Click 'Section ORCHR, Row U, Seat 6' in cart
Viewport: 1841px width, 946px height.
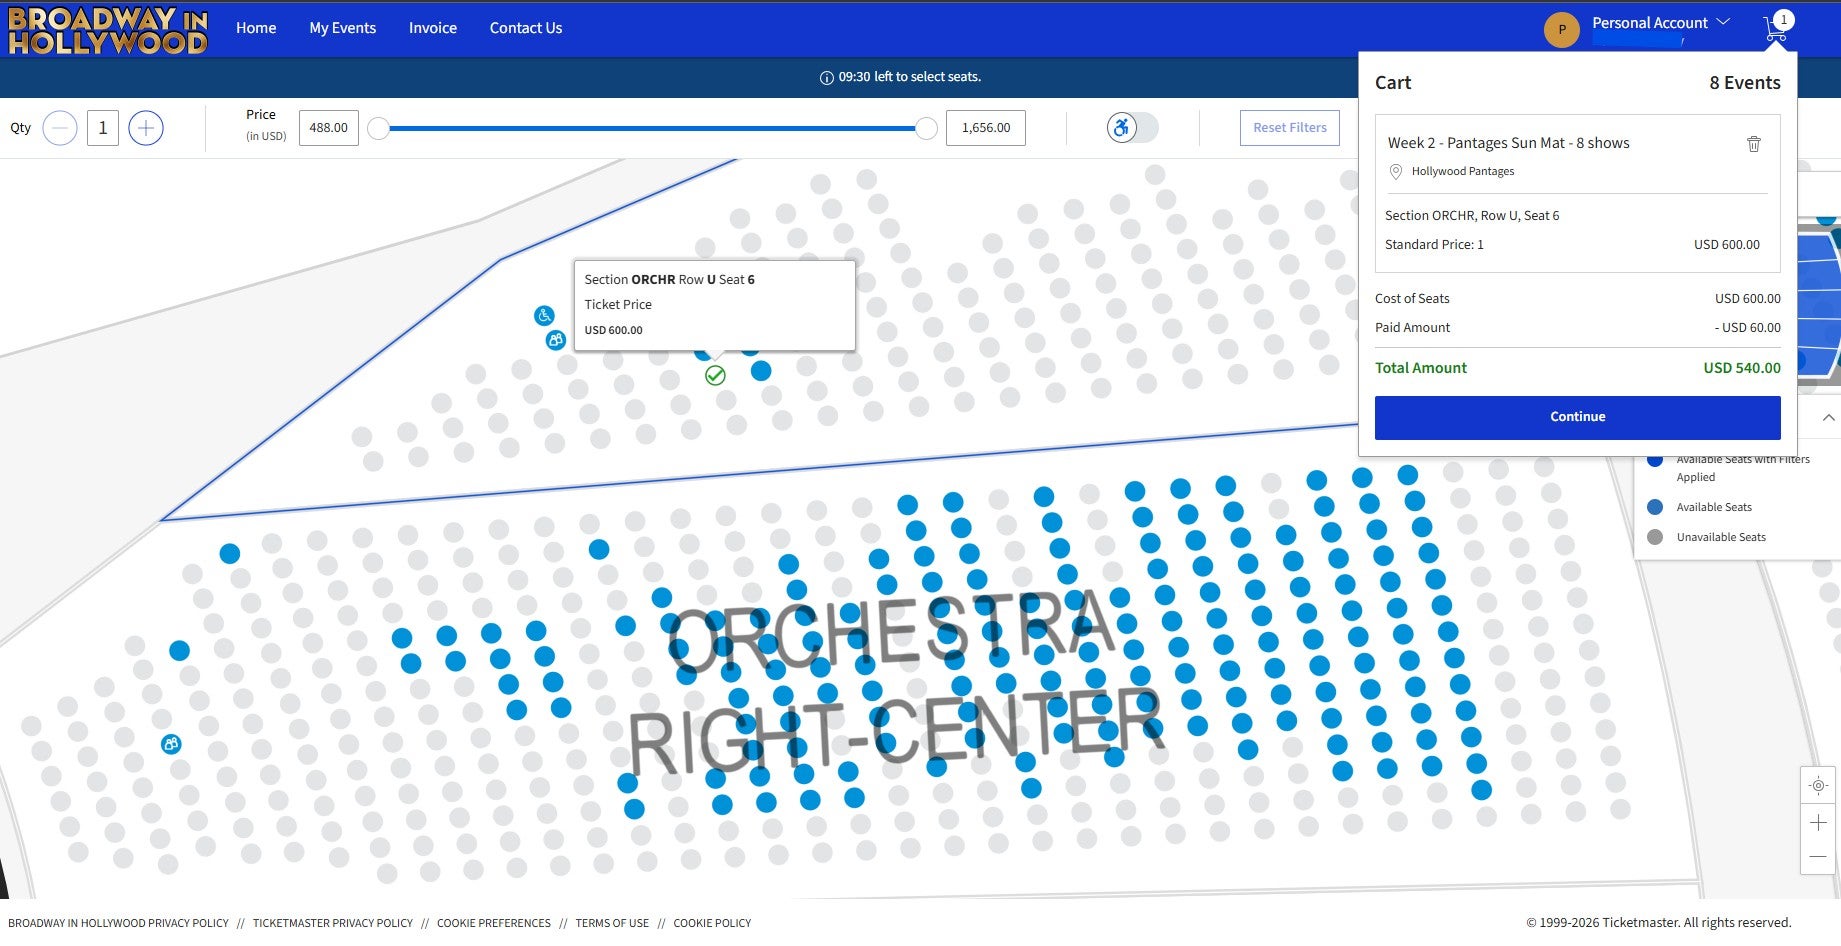1472,216
